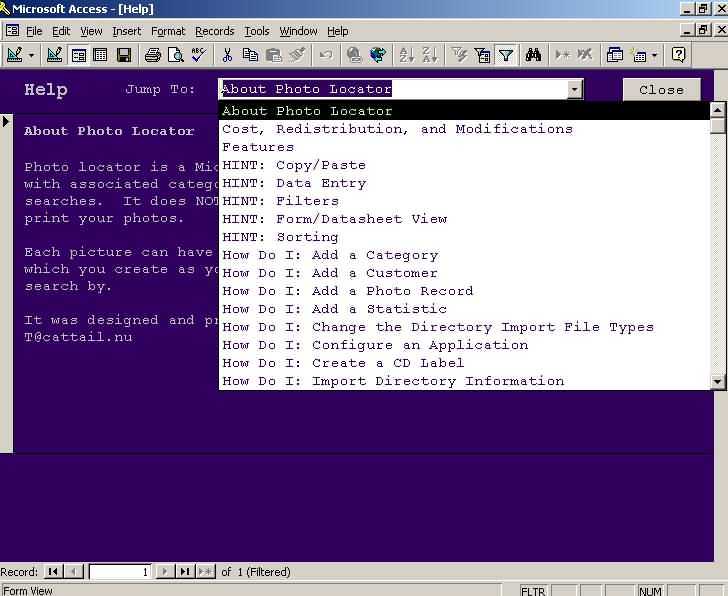Open the Tools menu

(257, 31)
